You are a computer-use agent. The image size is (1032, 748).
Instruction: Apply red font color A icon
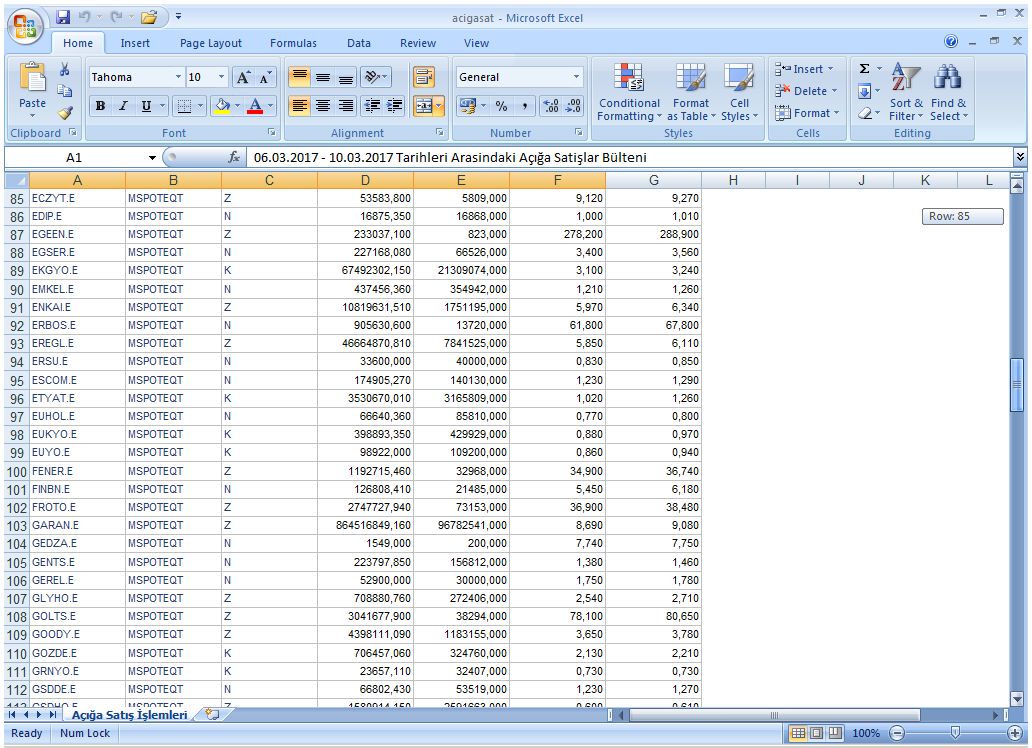tap(255, 105)
